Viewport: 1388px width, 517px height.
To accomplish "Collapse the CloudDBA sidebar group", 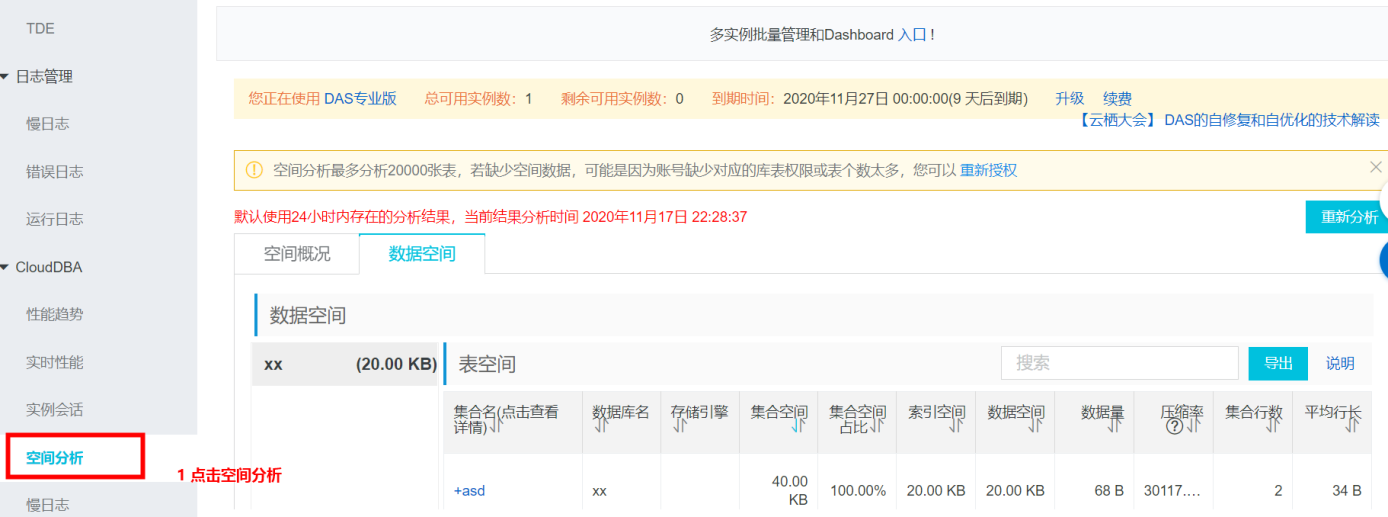I will (x=5, y=267).
